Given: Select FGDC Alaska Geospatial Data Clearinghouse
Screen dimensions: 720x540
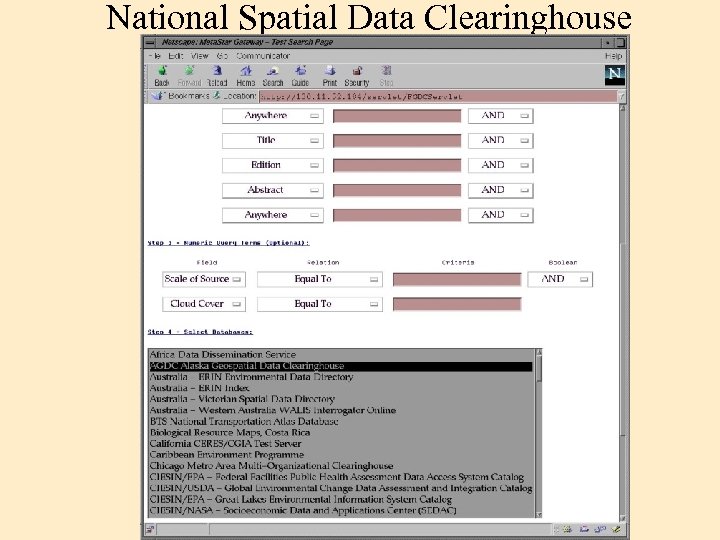Looking at the screenshot, I should [341, 366].
